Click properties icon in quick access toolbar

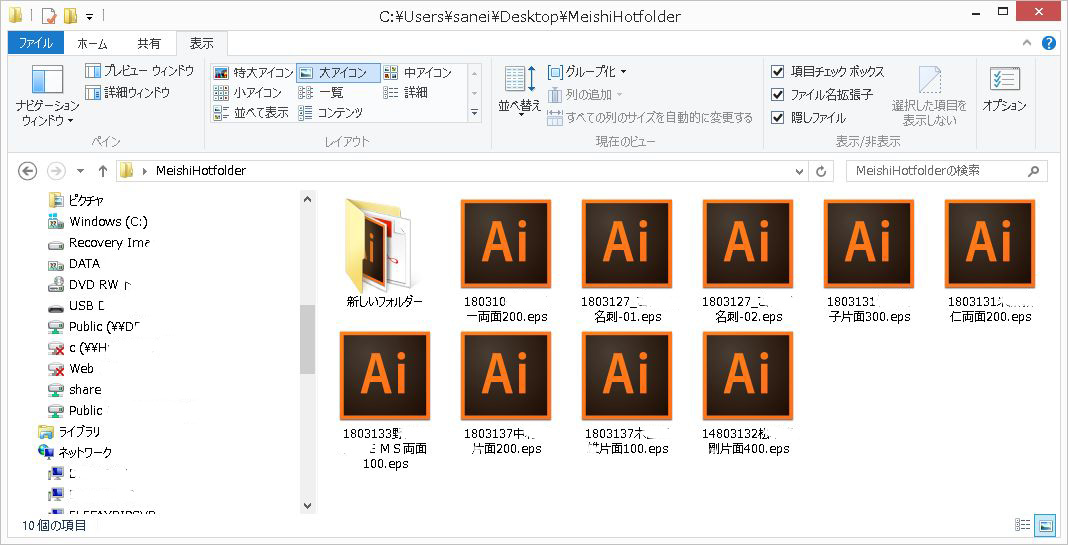point(49,14)
